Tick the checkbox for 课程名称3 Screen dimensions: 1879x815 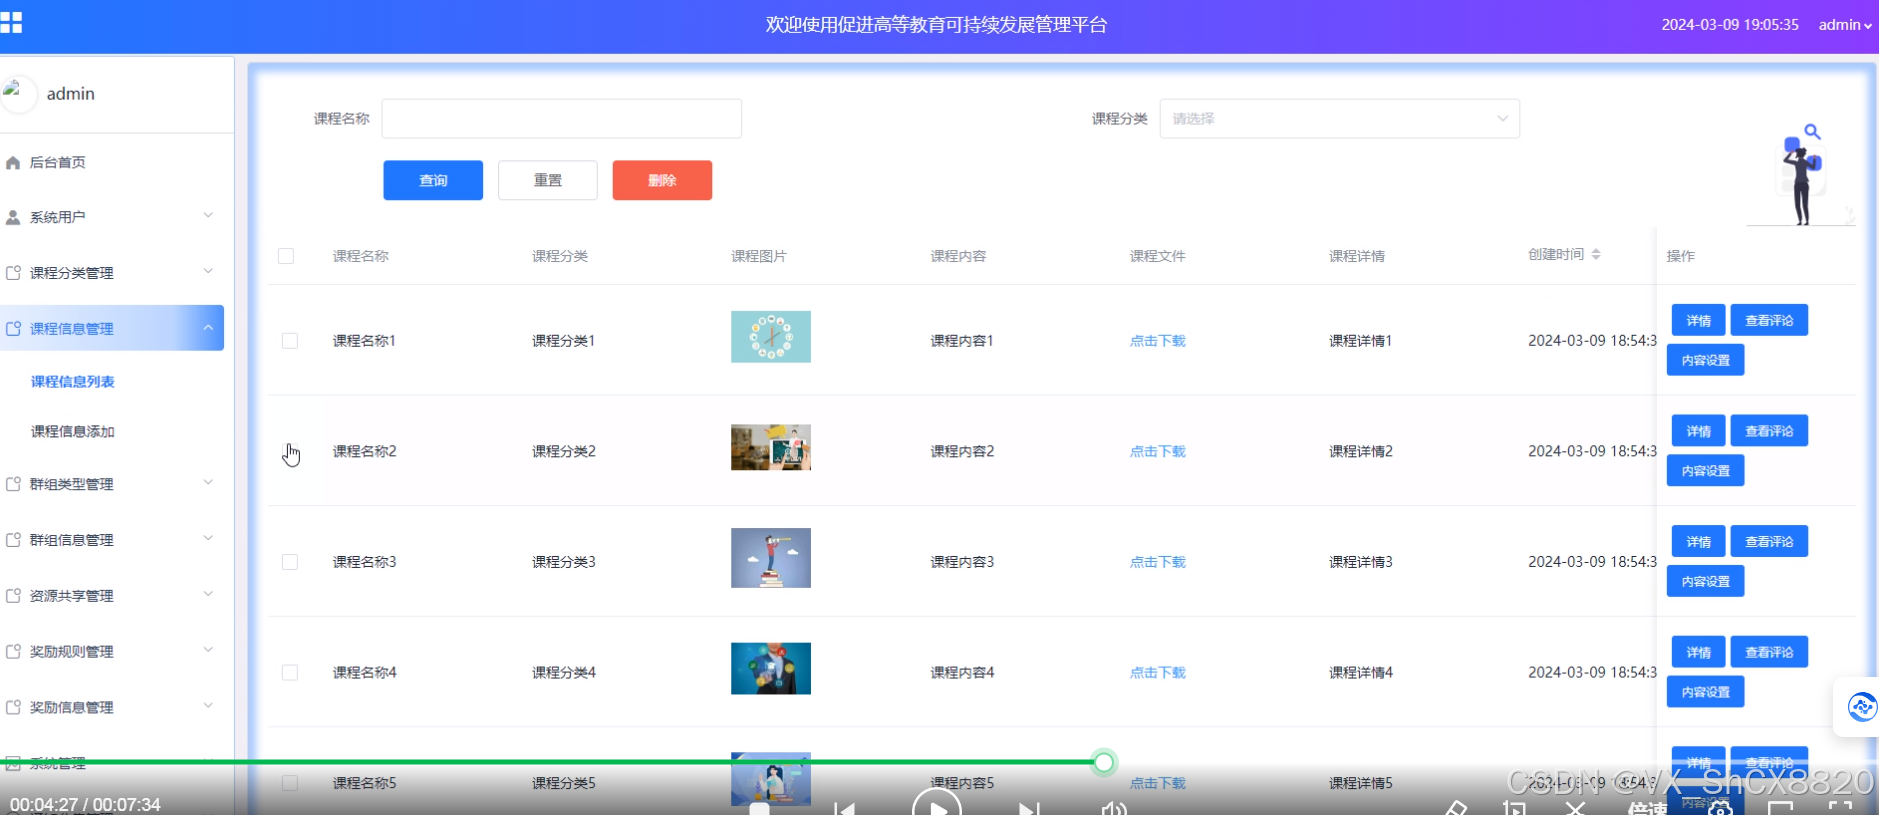click(x=290, y=562)
